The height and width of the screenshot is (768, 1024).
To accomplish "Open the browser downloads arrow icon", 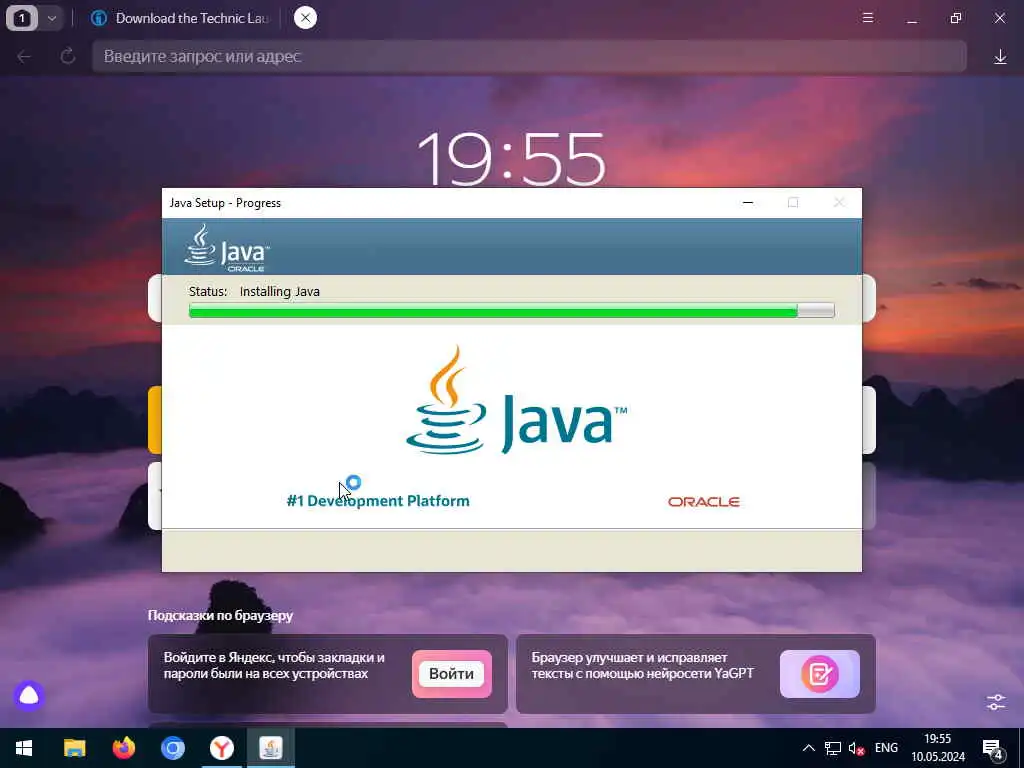I will [1000, 57].
